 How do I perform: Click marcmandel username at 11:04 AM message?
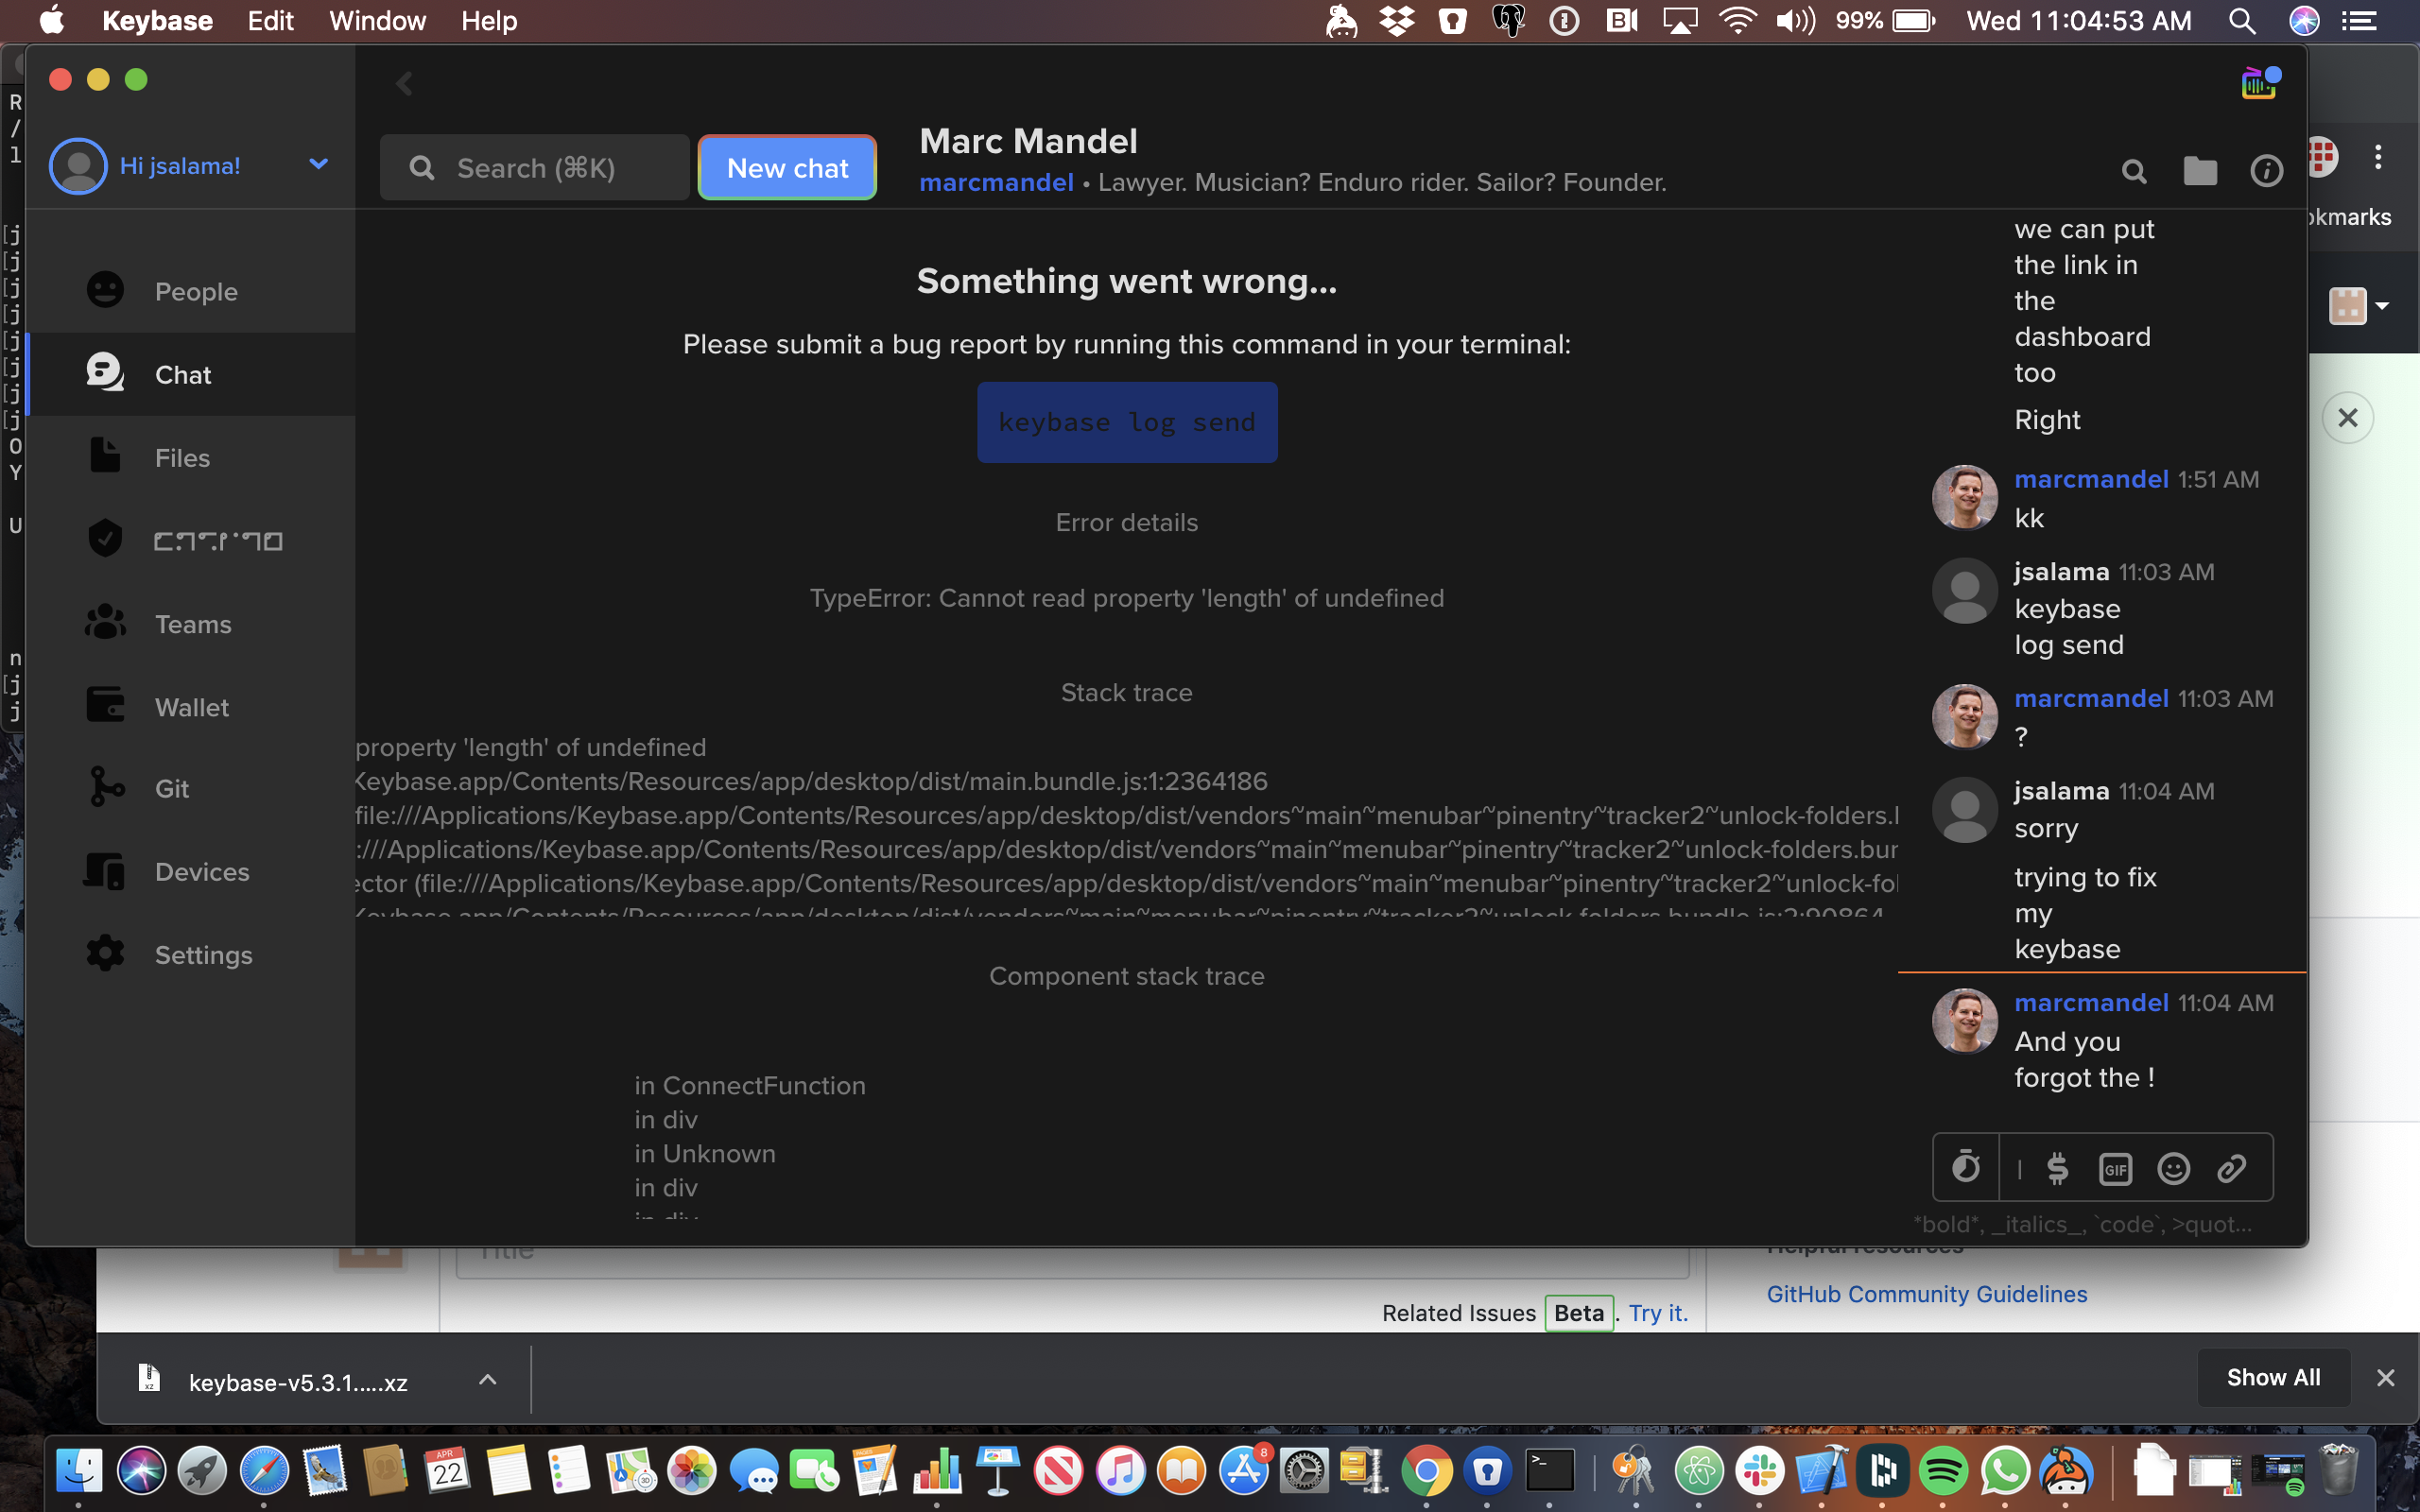(2091, 1002)
